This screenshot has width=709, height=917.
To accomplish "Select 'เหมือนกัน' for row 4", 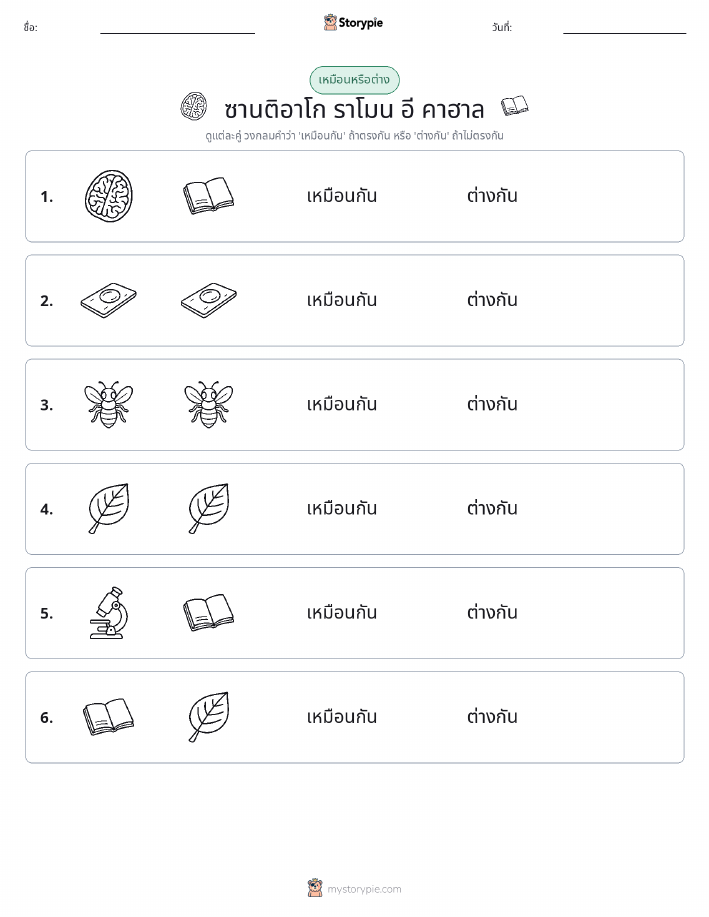I will pyautogui.click(x=342, y=508).
